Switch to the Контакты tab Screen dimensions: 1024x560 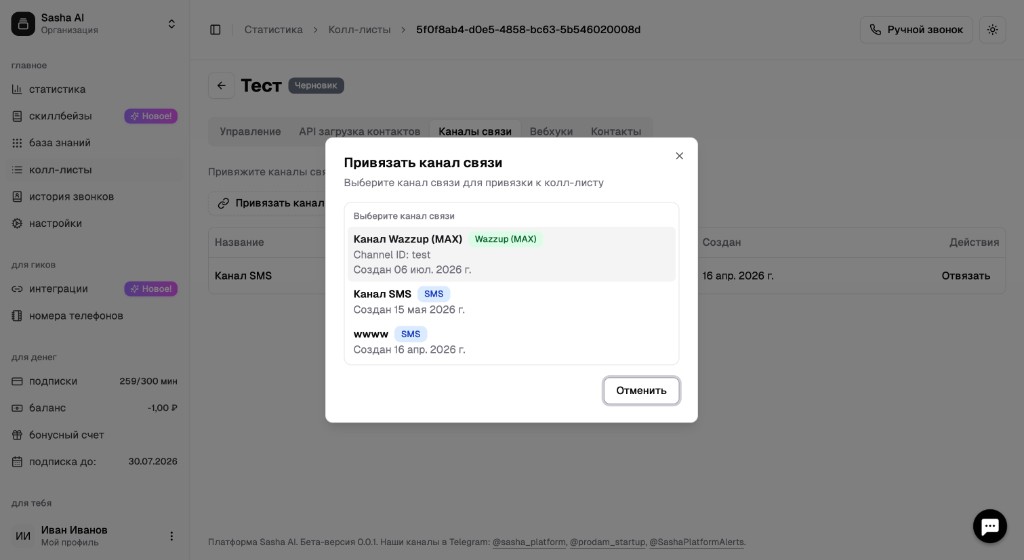click(x=616, y=131)
